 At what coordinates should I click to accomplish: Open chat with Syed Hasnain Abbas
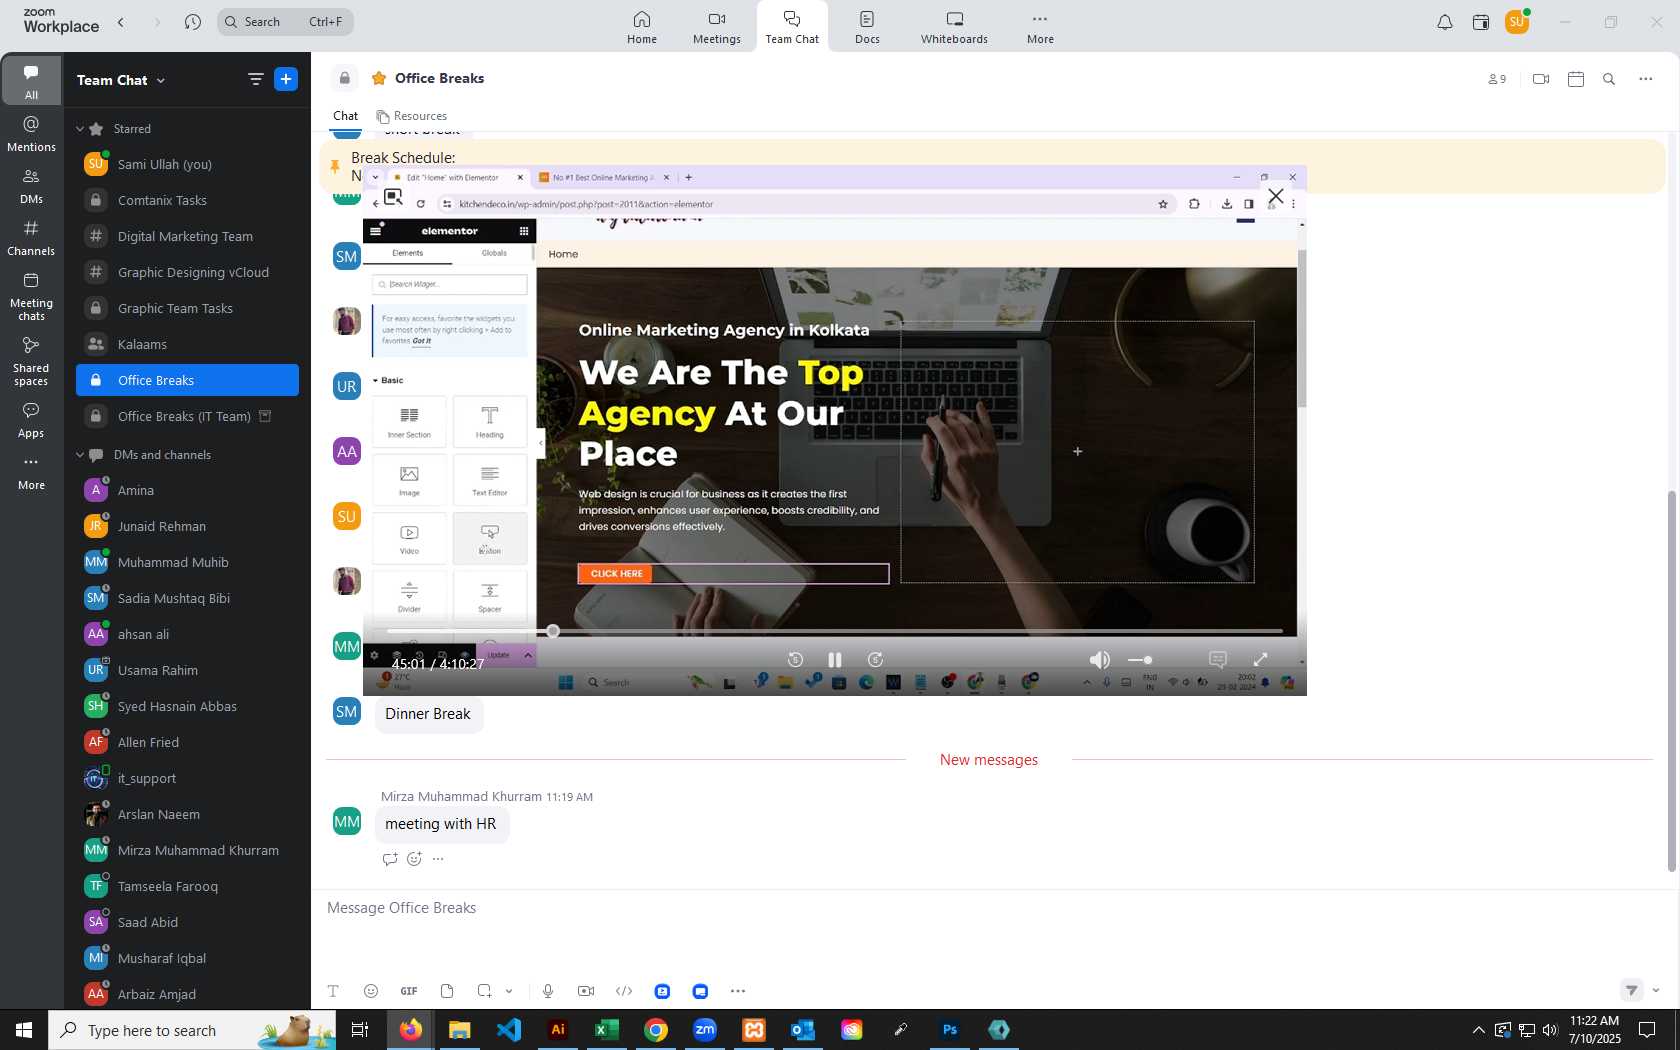coord(187,706)
